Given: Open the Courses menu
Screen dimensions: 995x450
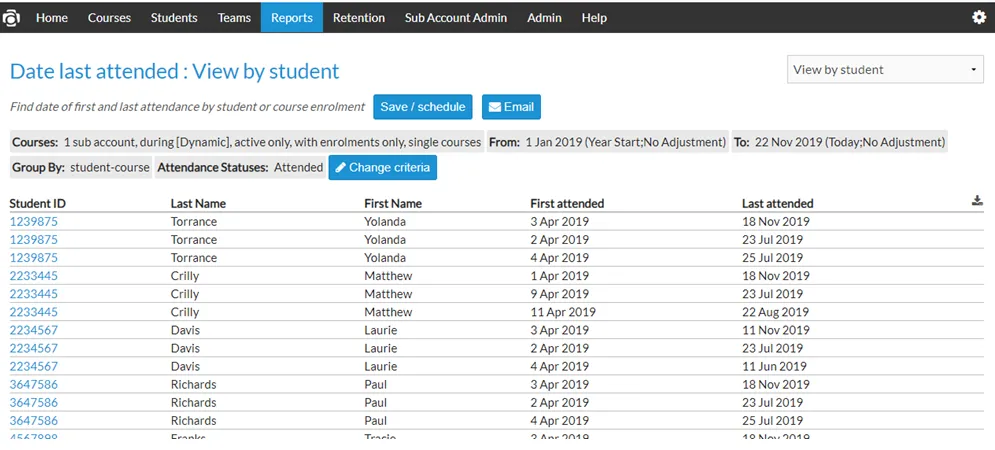Looking at the screenshot, I should 109,18.
